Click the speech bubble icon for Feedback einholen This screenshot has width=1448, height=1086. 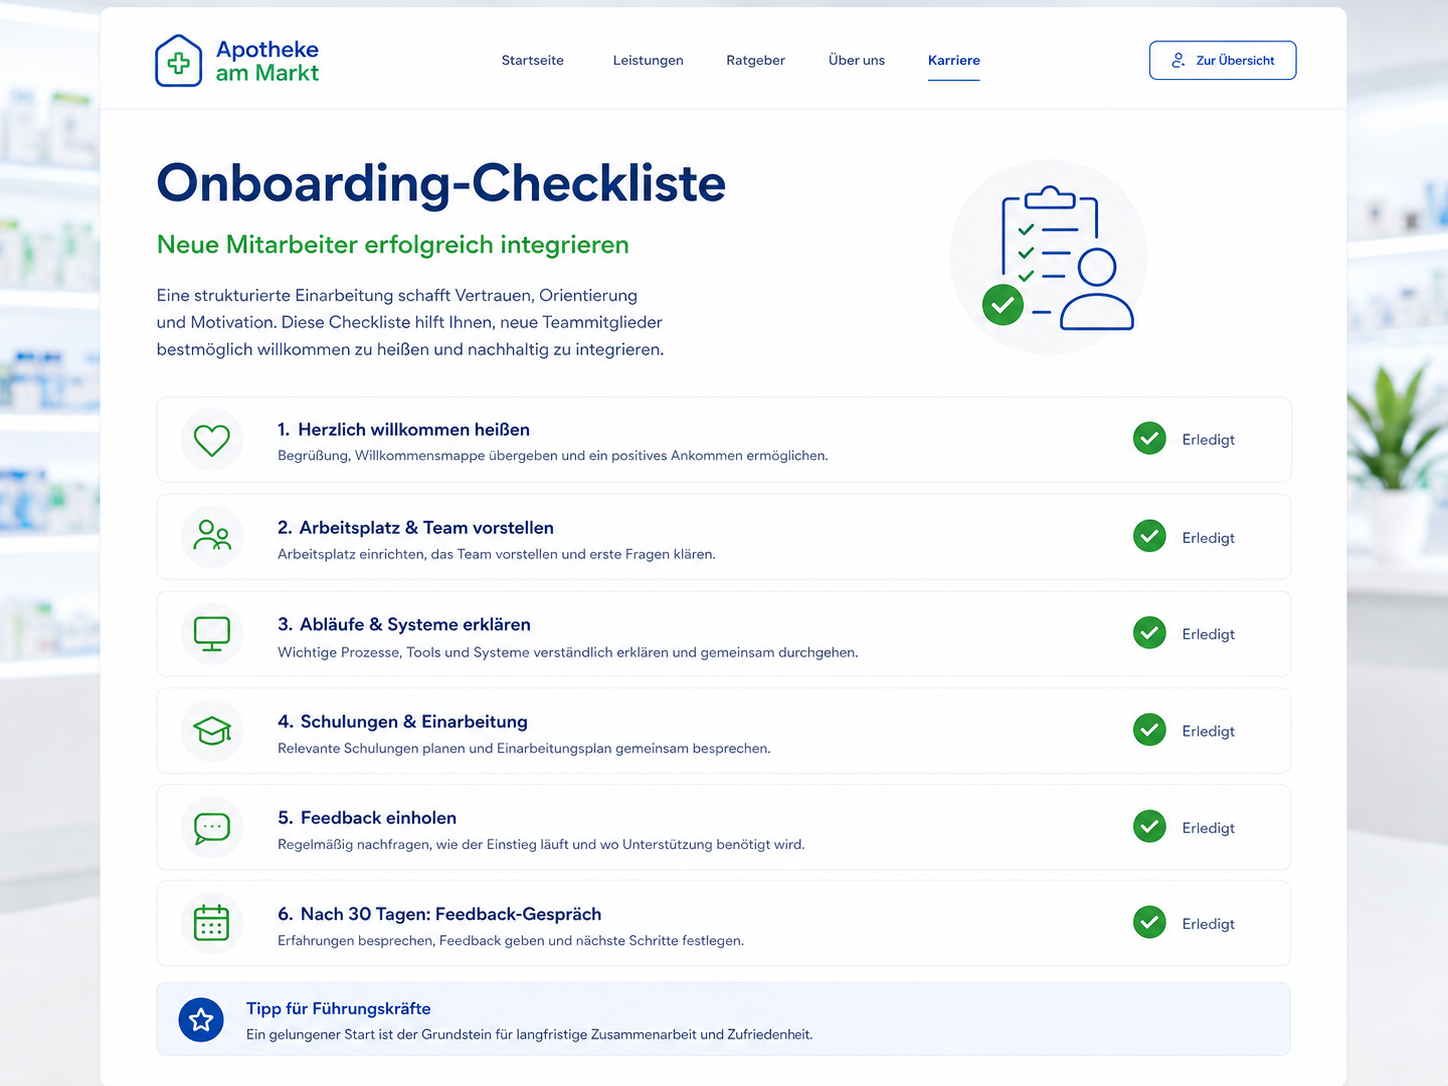pyautogui.click(x=212, y=828)
